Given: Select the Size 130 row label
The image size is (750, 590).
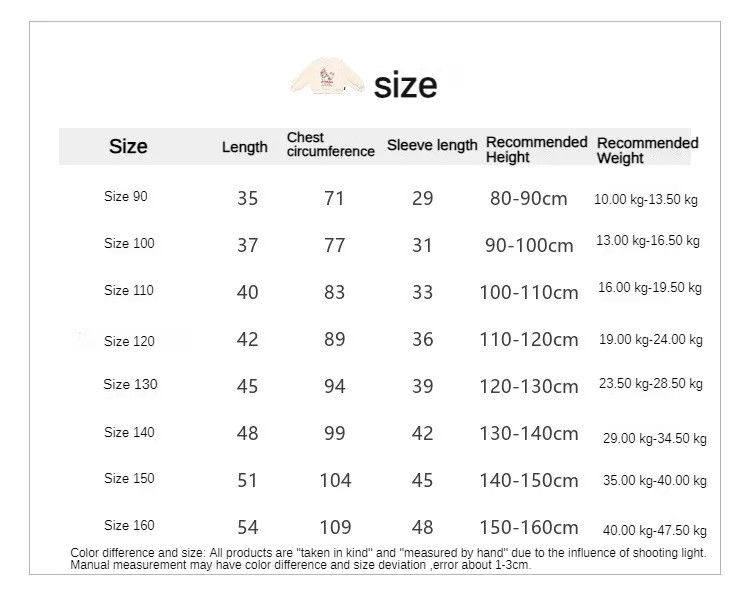Looking at the screenshot, I should pyautogui.click(x=130, y=384).
